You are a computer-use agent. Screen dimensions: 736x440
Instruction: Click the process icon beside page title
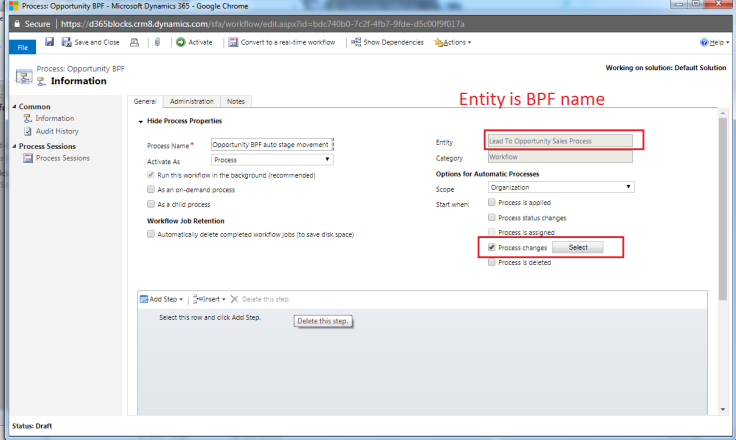click(x=24, y=76)
